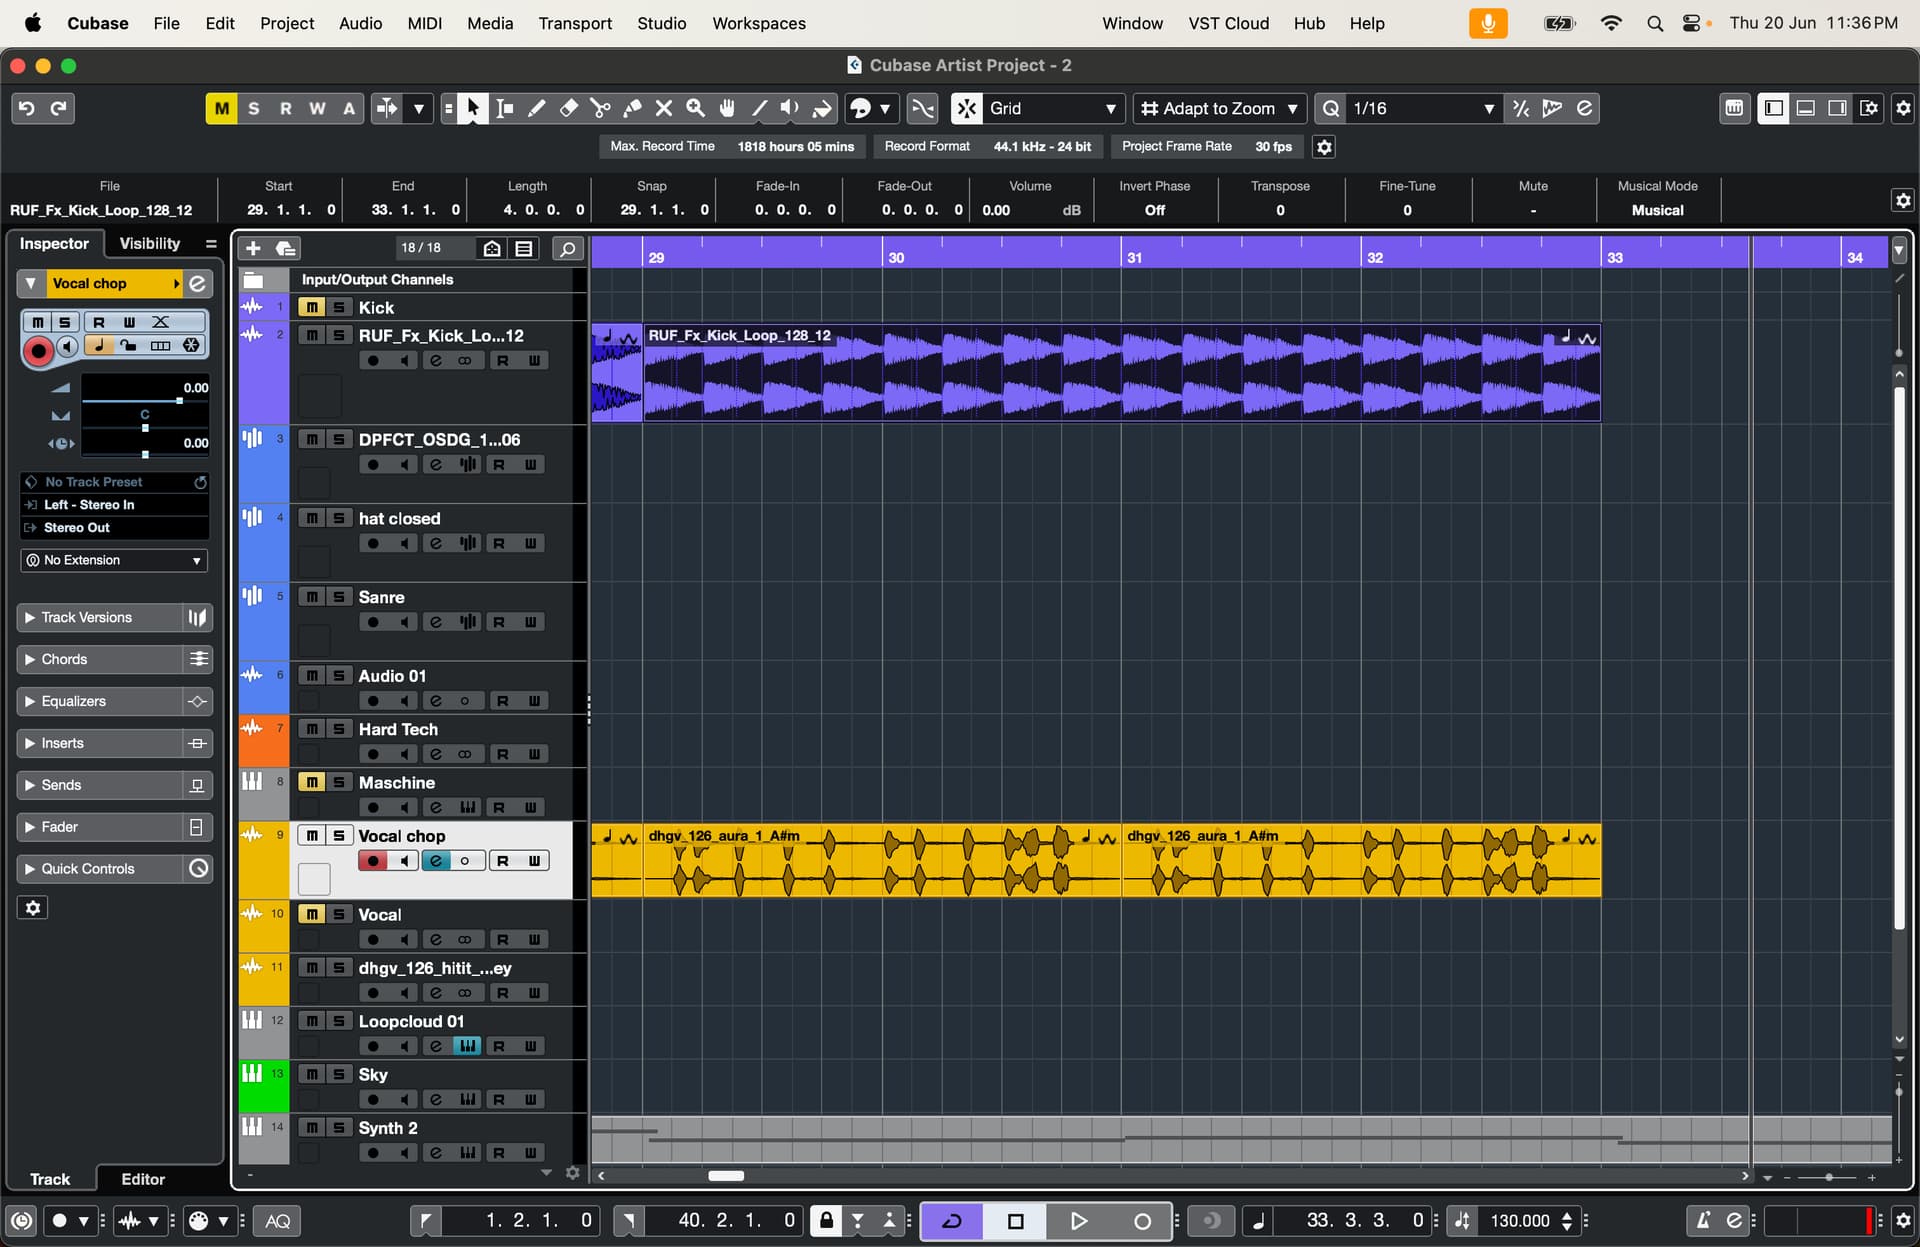This screenshot has width=1920, height=1247.
Task: Select the Mute X tool
Action: click(664, 108)
